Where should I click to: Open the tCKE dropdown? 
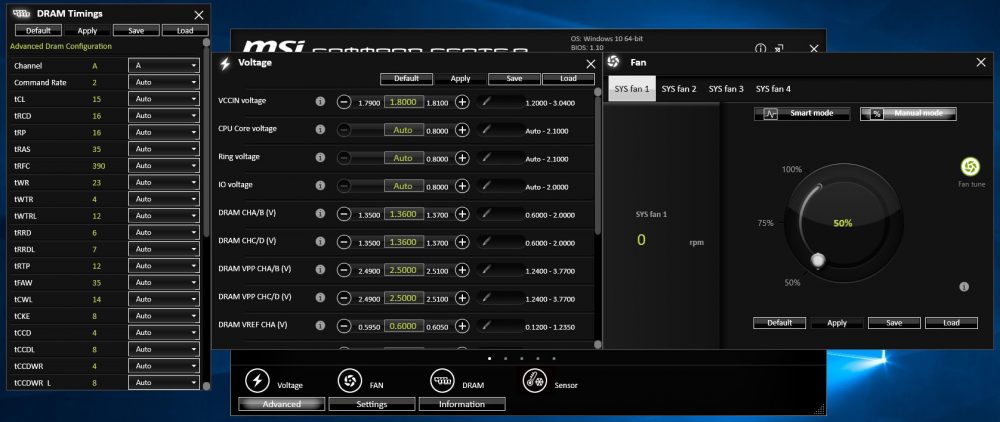(x=164, y=316)
